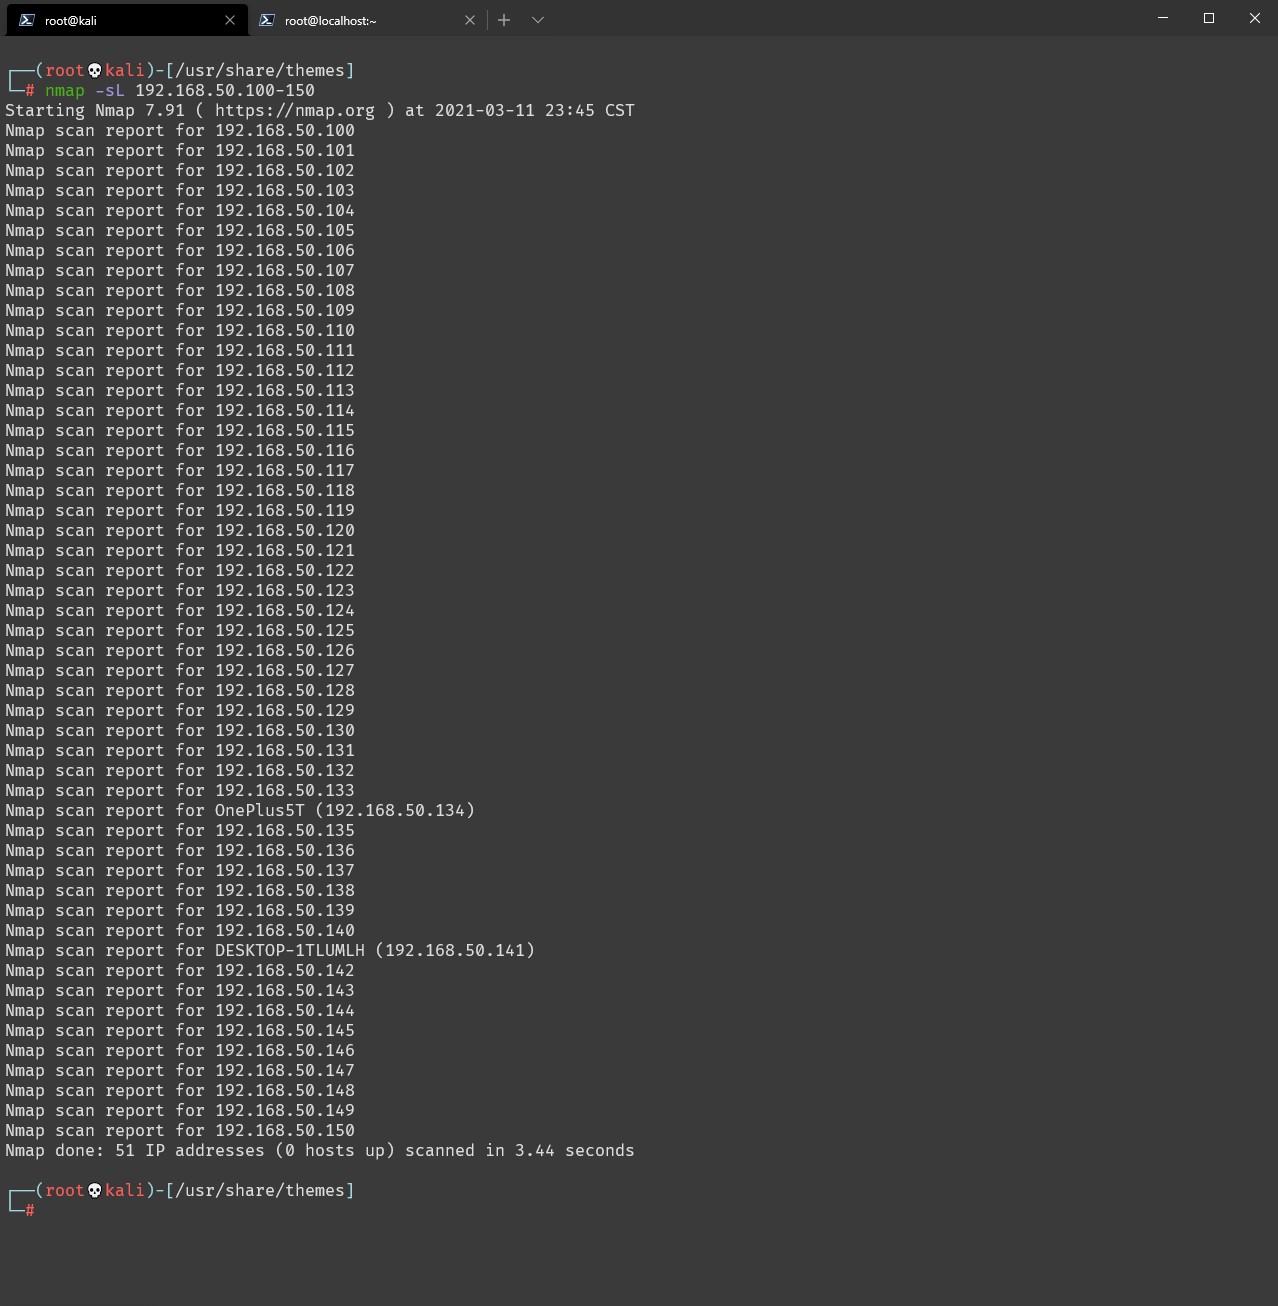Click the bottom prompt path /usr/share/themes
Screen dimensions: 1278x1306
coord(260,1190)
